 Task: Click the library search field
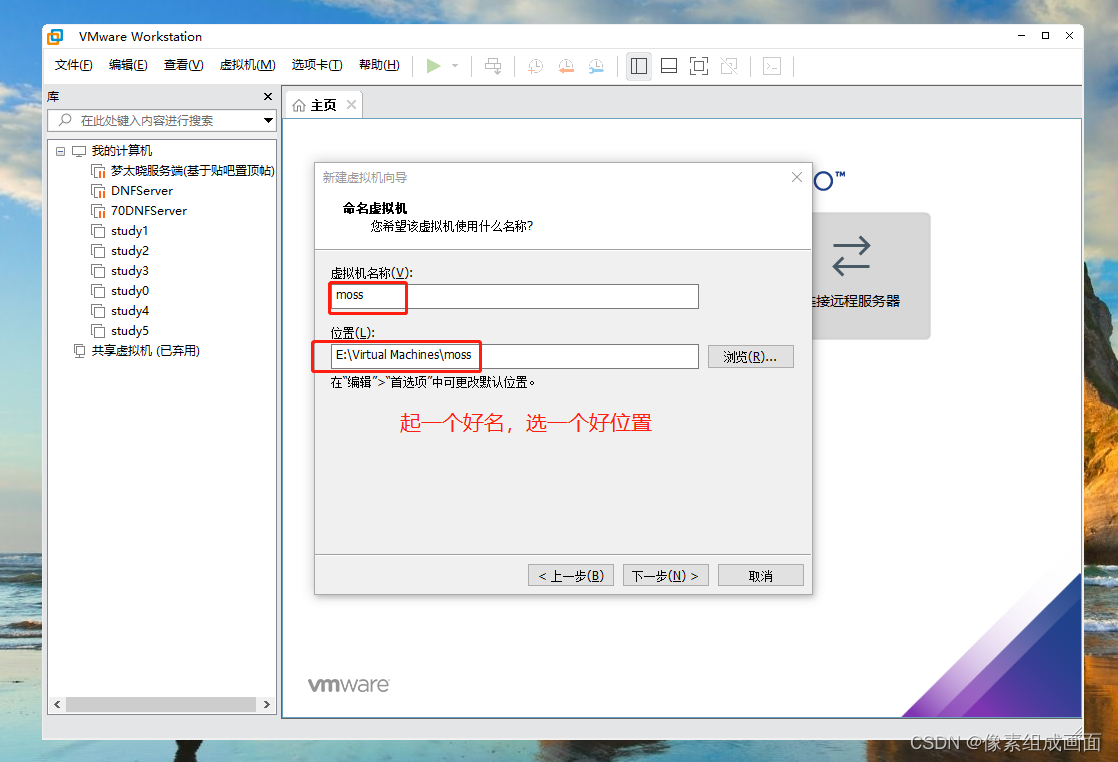point(162,120)
